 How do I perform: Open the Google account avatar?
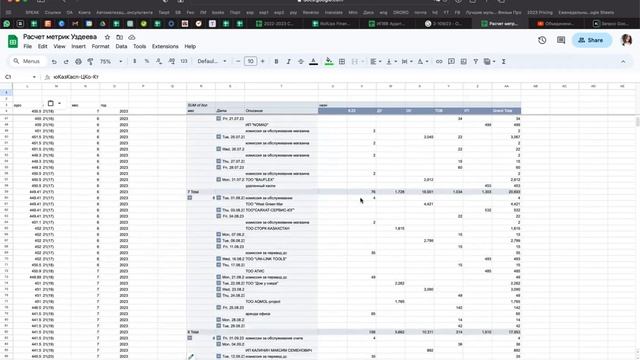pyautogui.click(x=627, y=40)
